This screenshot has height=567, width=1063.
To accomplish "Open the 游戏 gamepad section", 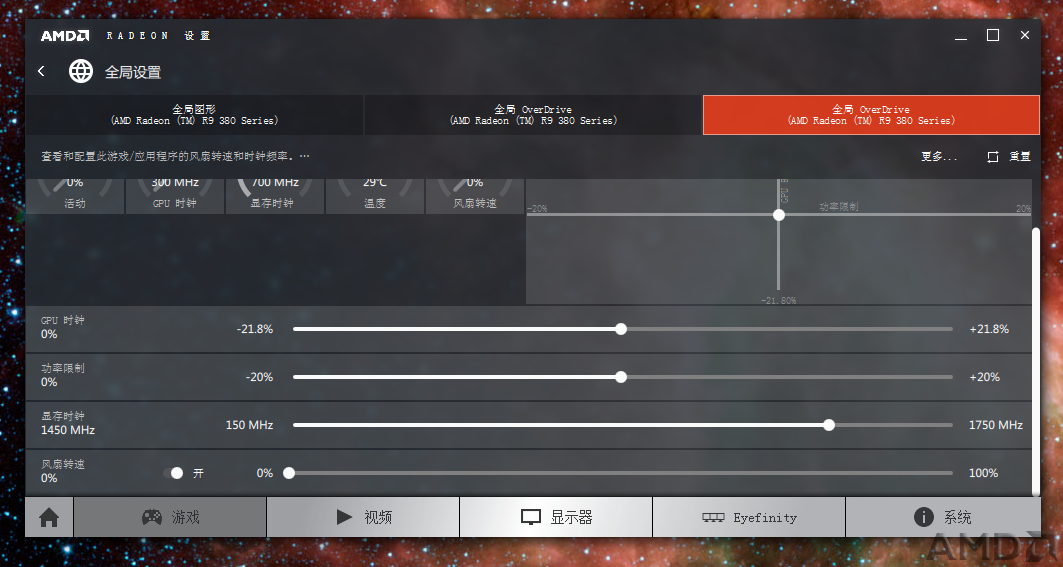I will pyautogui.click(x=170, y=517).
